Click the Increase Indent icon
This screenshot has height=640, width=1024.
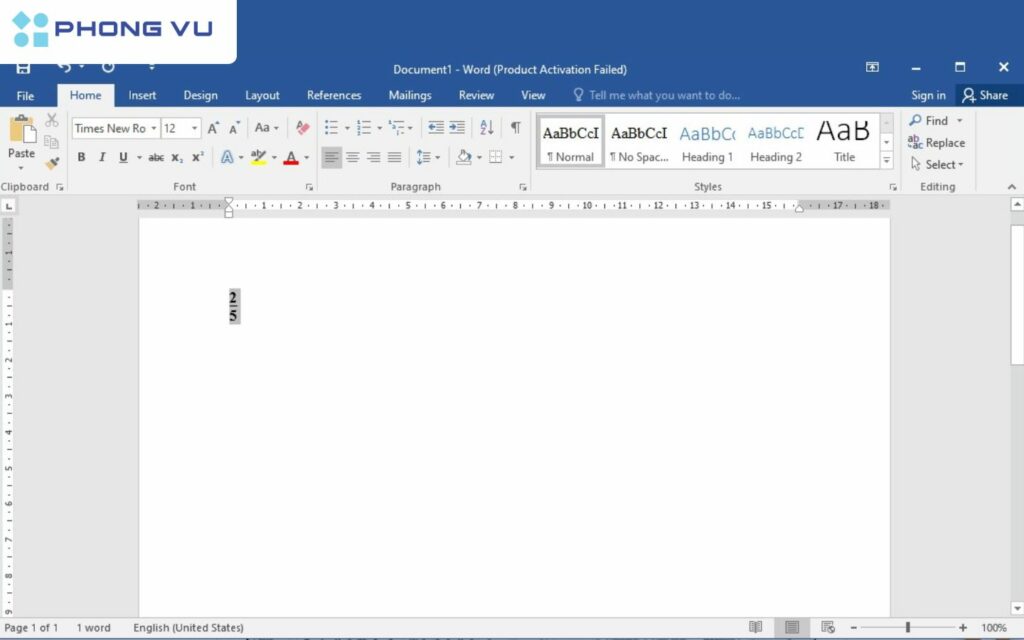click(457, 127)
